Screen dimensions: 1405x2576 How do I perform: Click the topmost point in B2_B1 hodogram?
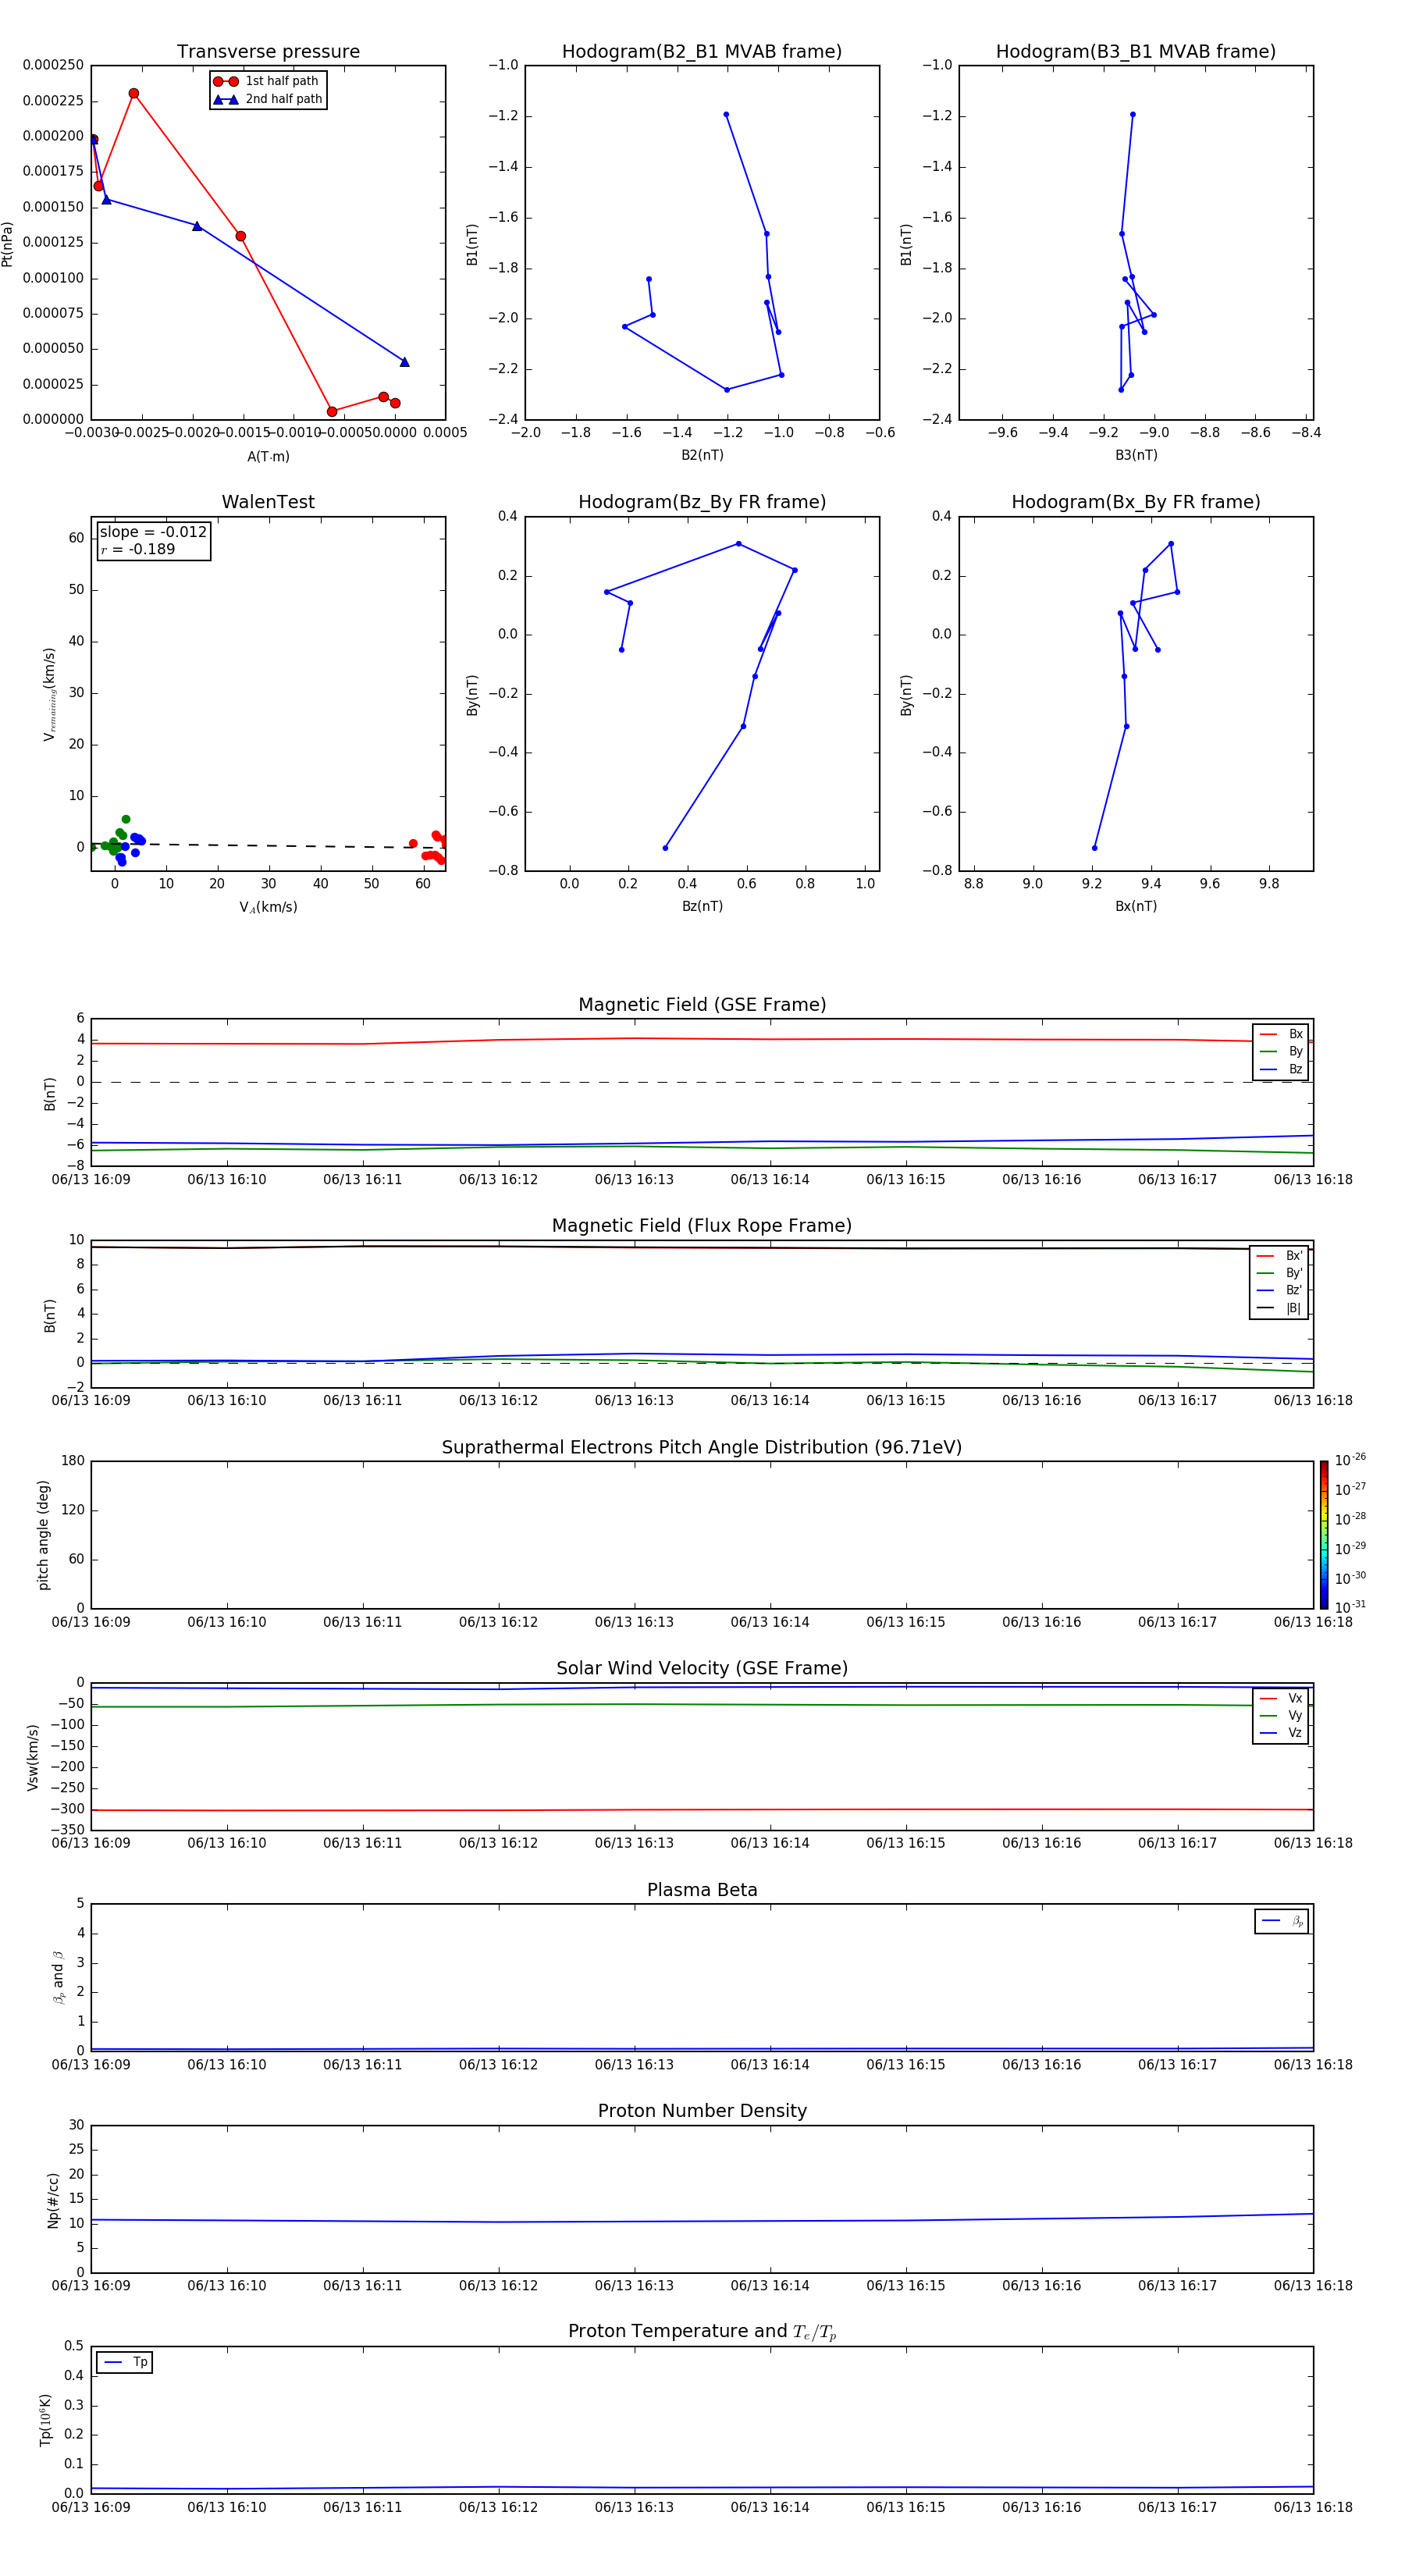[726, 115]
